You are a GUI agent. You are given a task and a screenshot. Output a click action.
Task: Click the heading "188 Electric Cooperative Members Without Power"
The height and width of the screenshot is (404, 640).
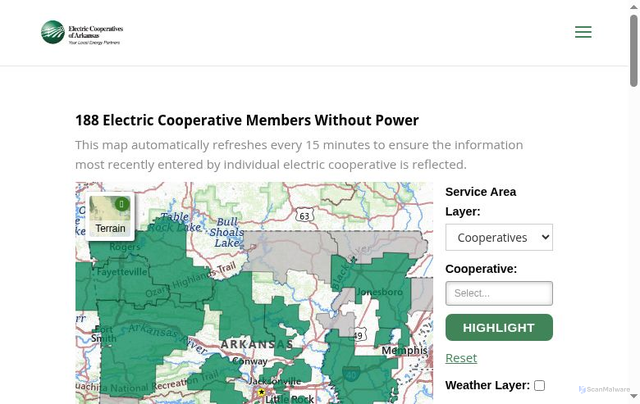point(247,120)
